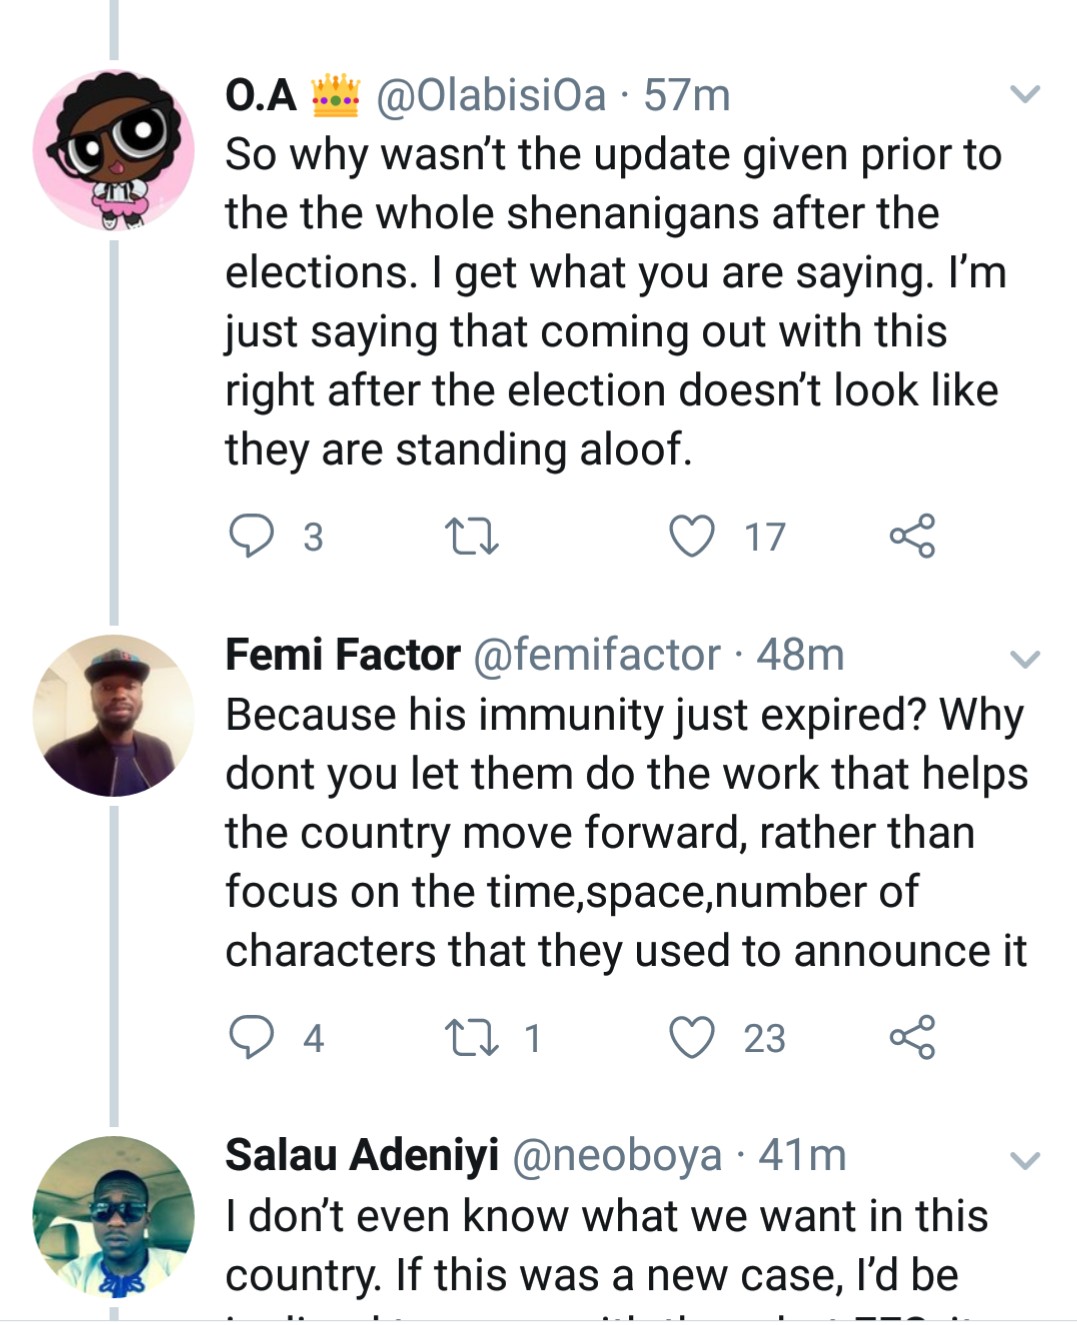This screenshot has height=1325, width=1077.
Task: Reply to Femi Factor's tweet
Action: coord(252,1037)
